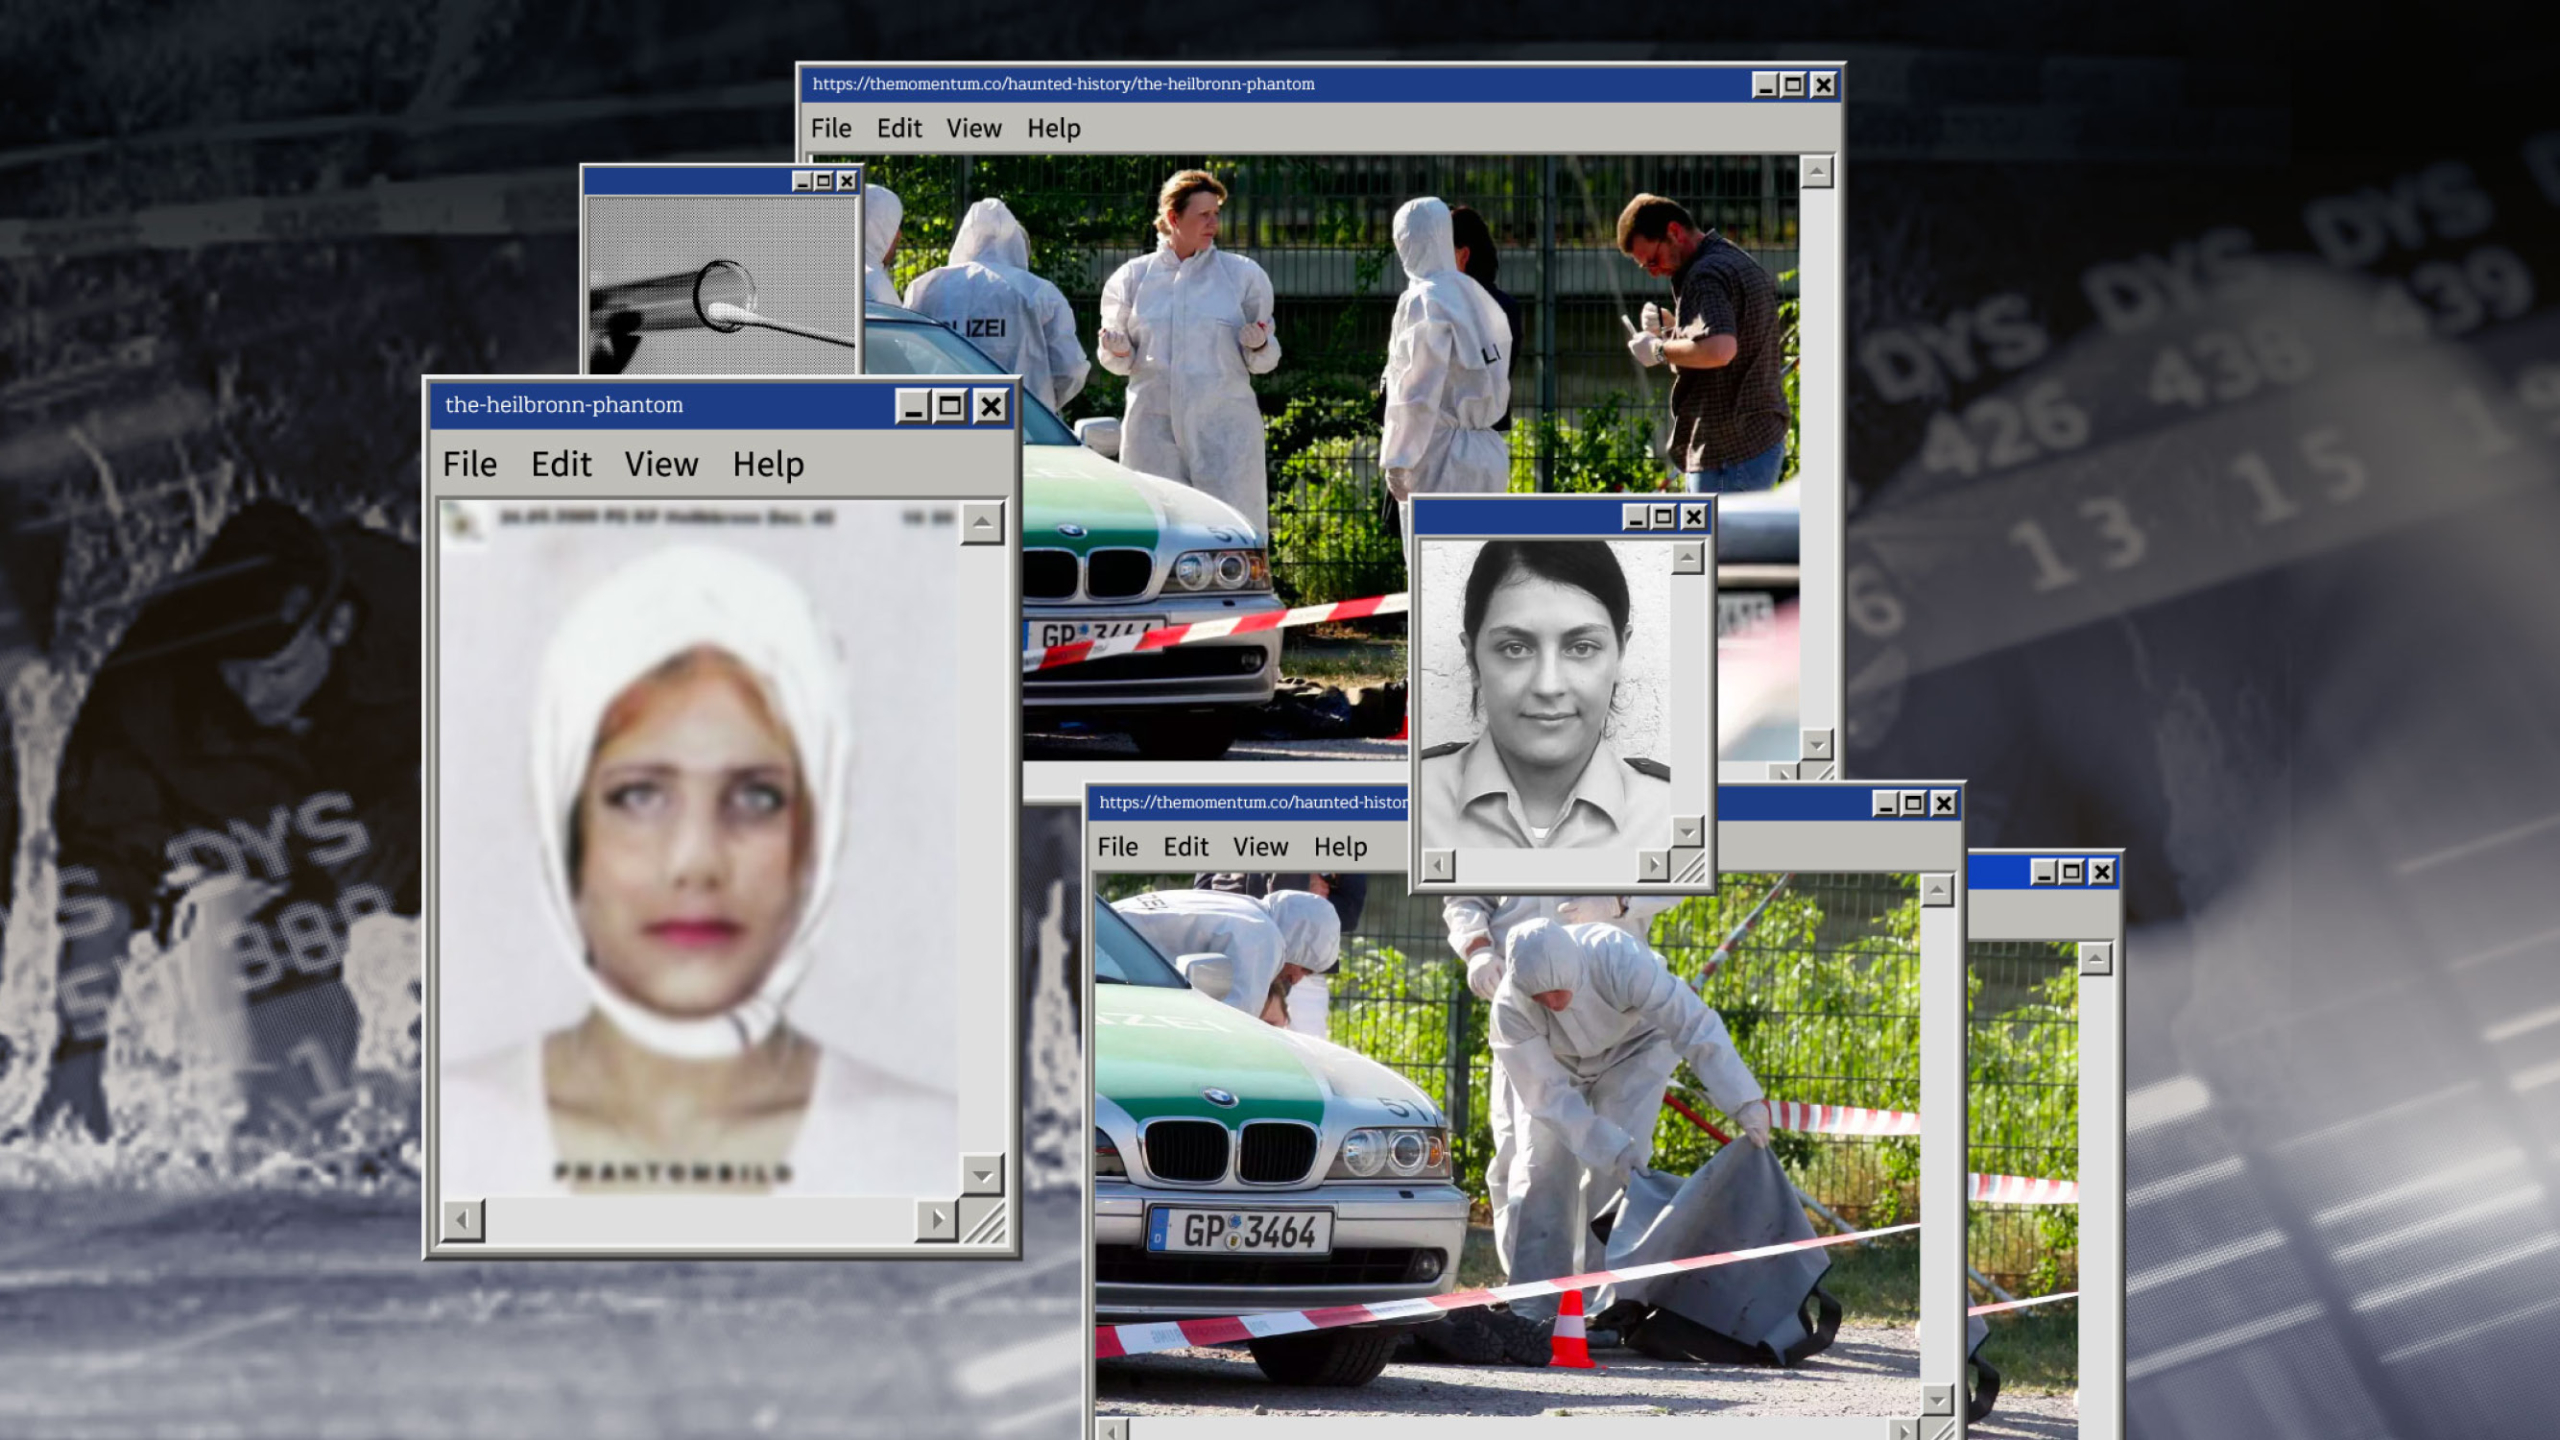This screenshot has height=1440, width=2560.
Task: Open Edit menu in the-heilbronn-phantom window
Action: pyautogui.click(x=561, y=464)
